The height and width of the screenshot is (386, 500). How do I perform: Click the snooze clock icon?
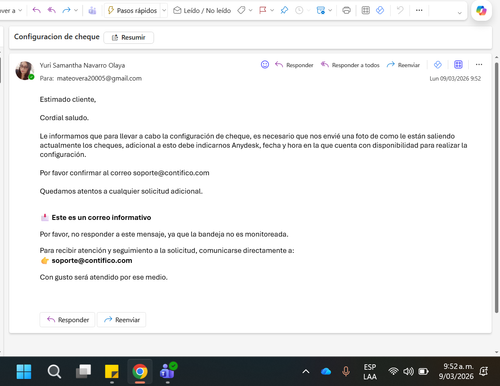(x=299, y=11)
